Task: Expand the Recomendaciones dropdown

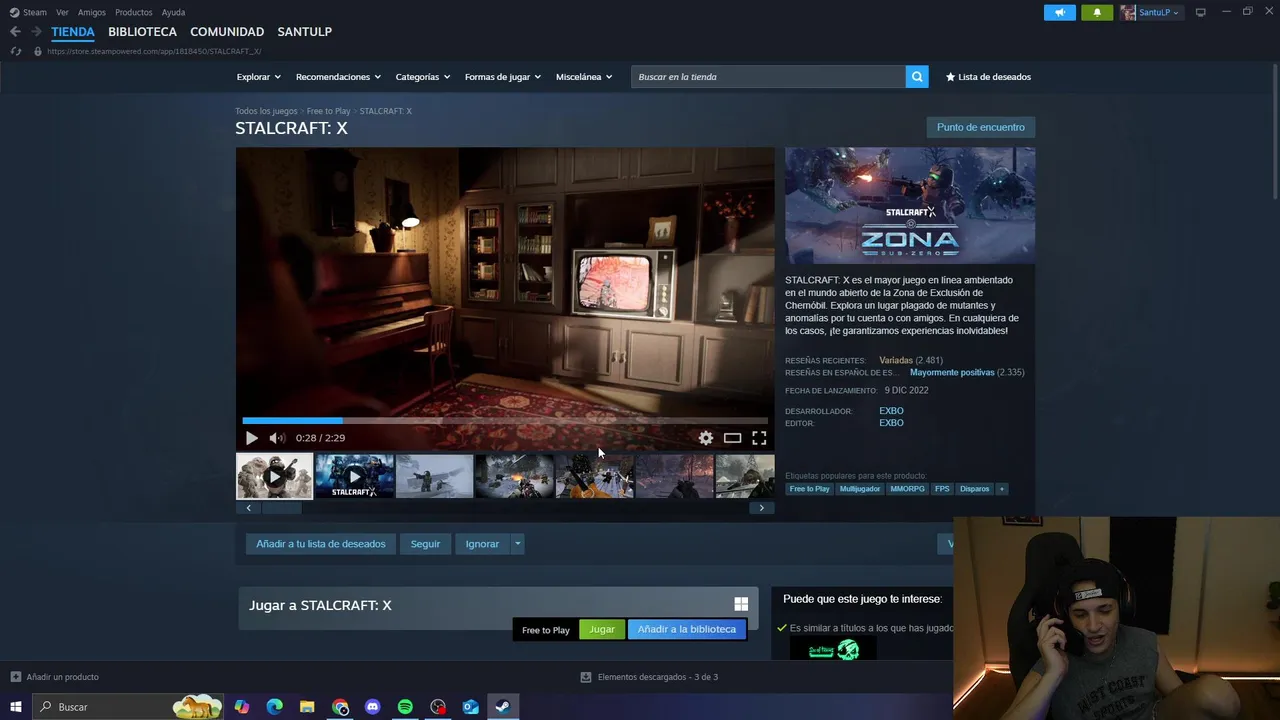Action: [338, 77]
